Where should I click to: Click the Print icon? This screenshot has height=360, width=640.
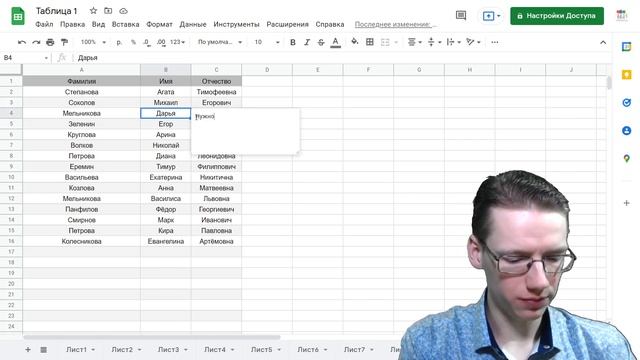pos(50,42)
